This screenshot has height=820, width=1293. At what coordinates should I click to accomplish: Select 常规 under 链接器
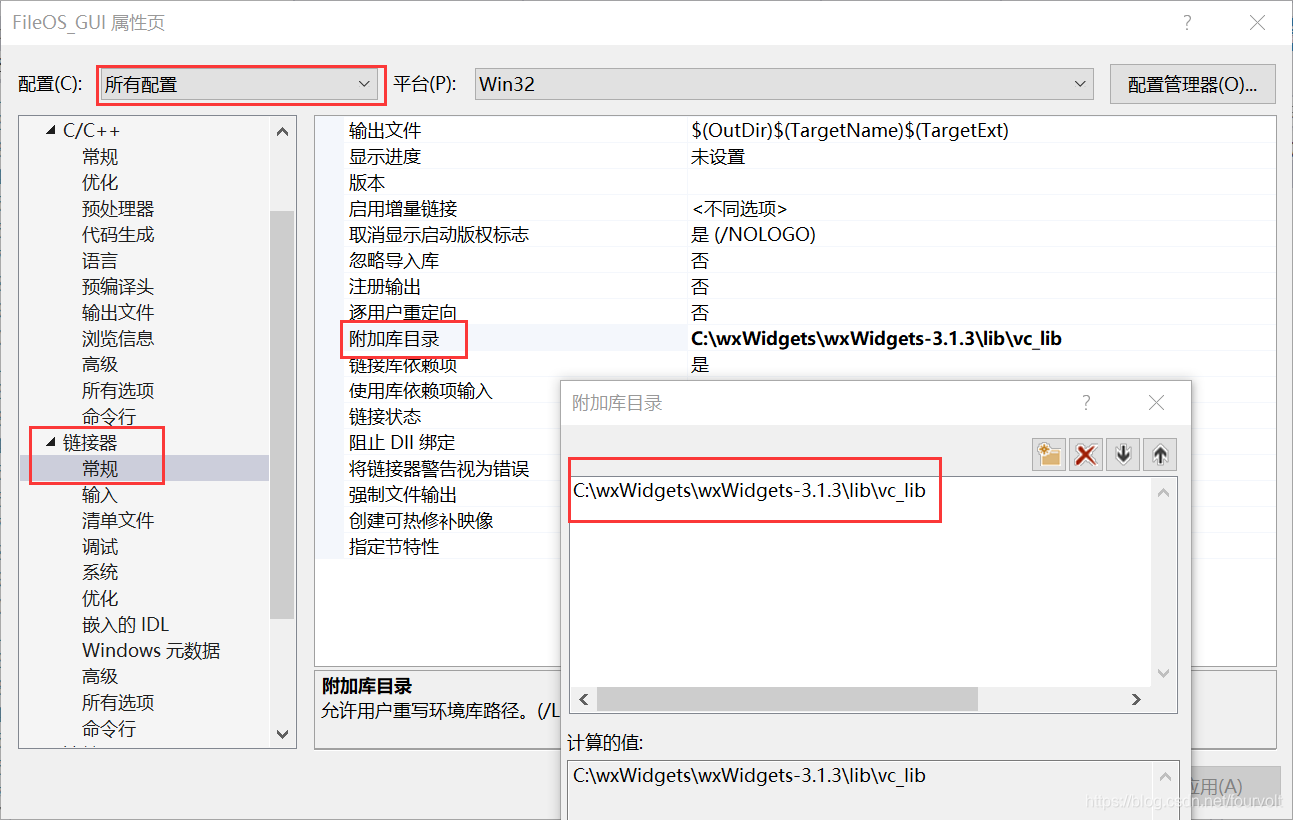(100, 469)
